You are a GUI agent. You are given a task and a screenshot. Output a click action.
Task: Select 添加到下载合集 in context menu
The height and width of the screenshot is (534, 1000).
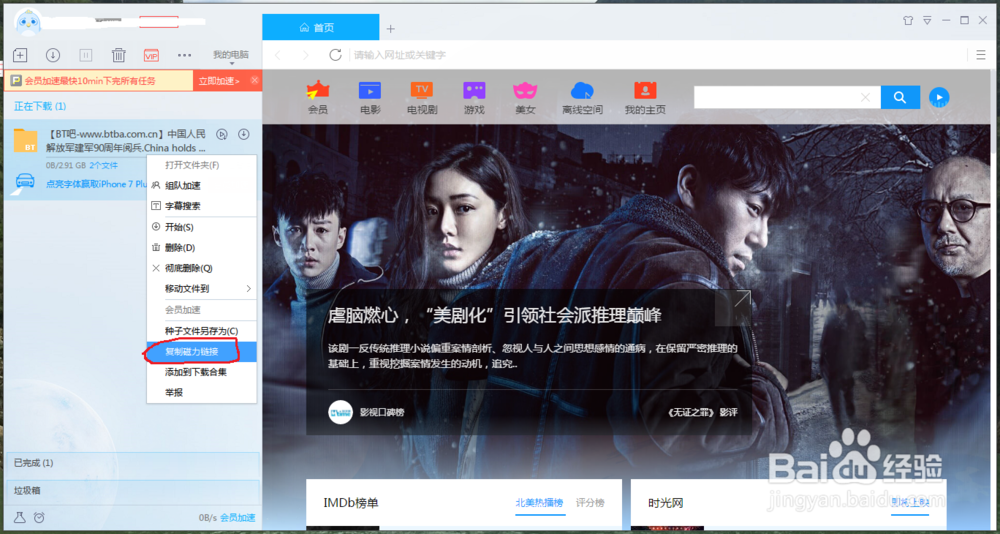pyautogui.click(x=196, y=372)
